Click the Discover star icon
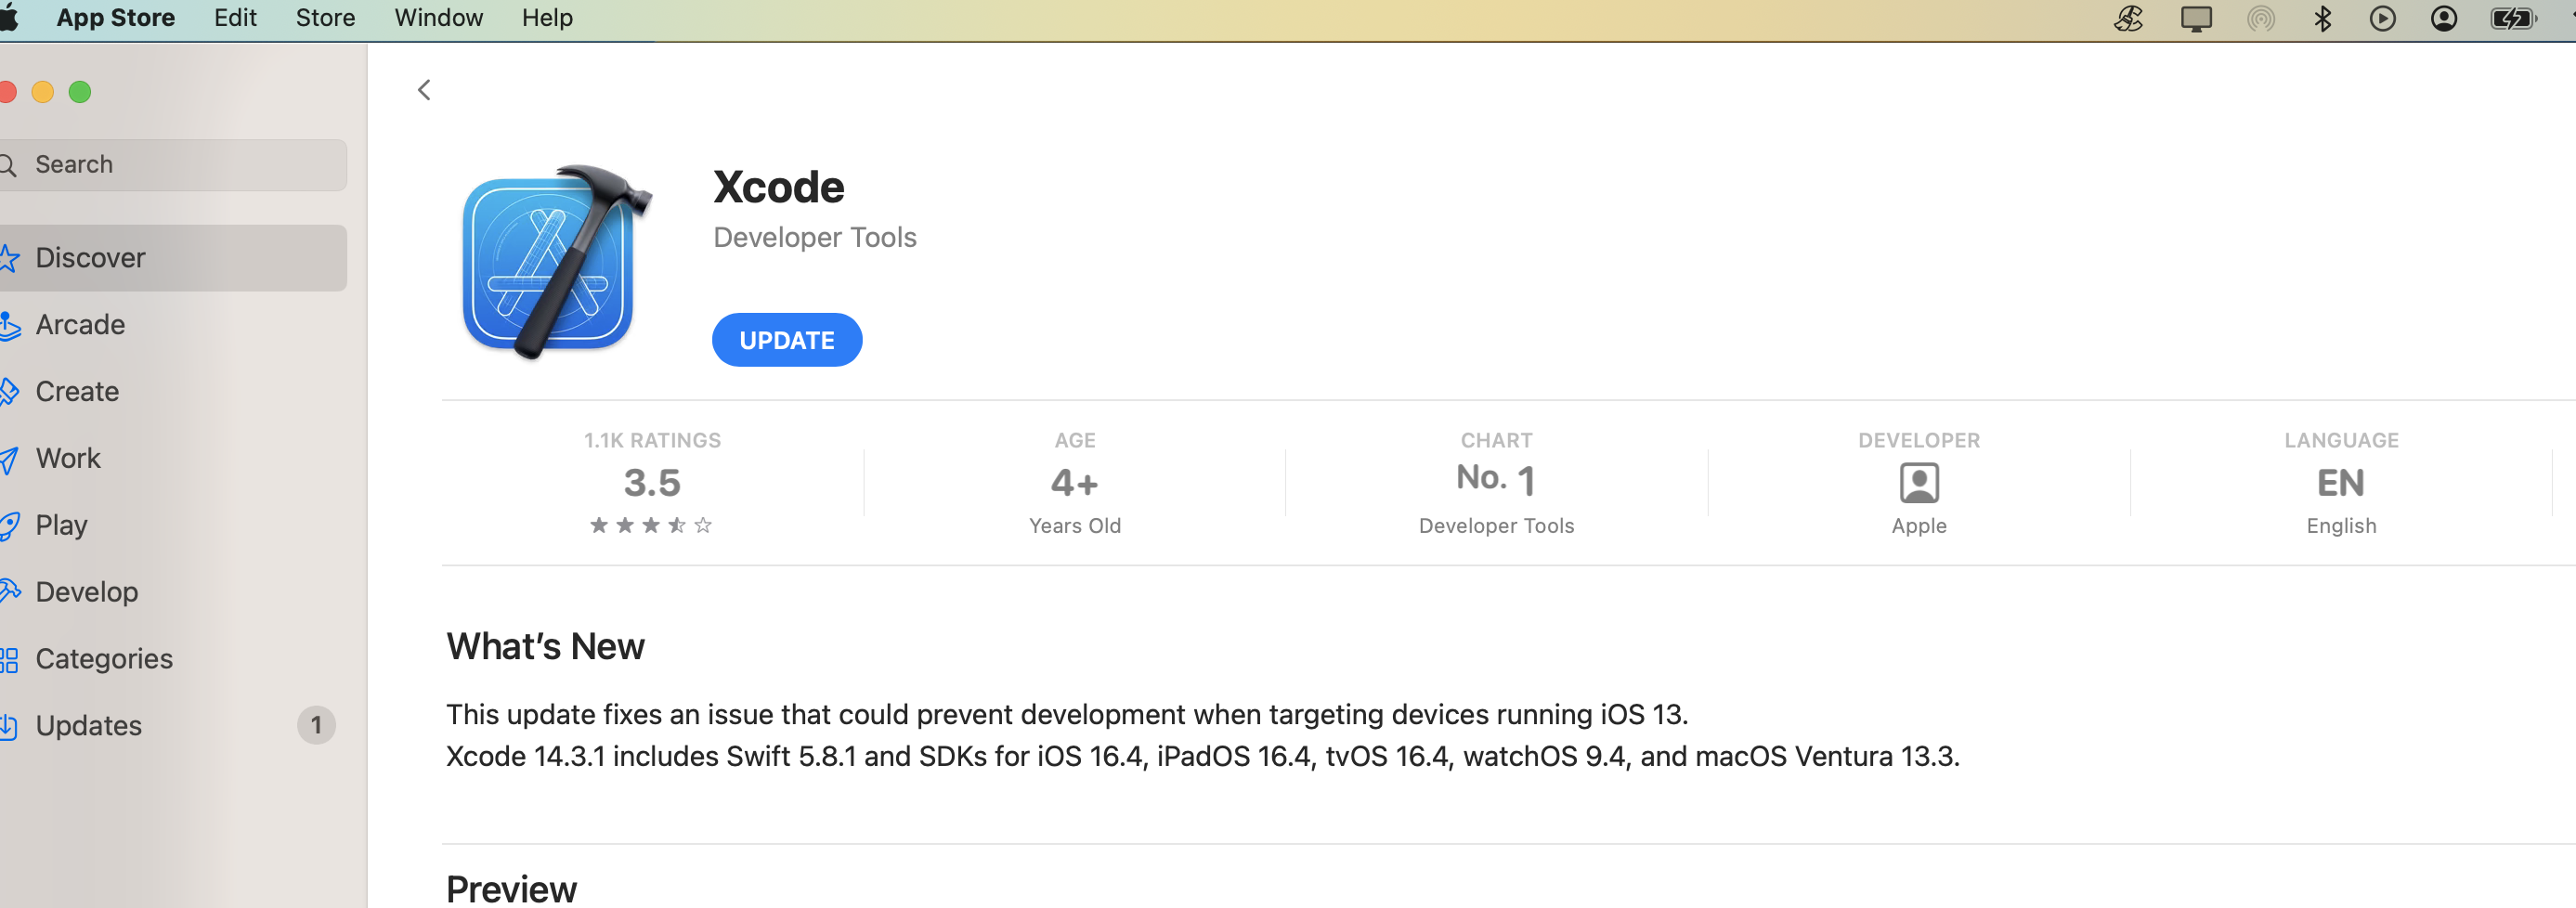Screen dimensions: 2576x908 point(9,258)
